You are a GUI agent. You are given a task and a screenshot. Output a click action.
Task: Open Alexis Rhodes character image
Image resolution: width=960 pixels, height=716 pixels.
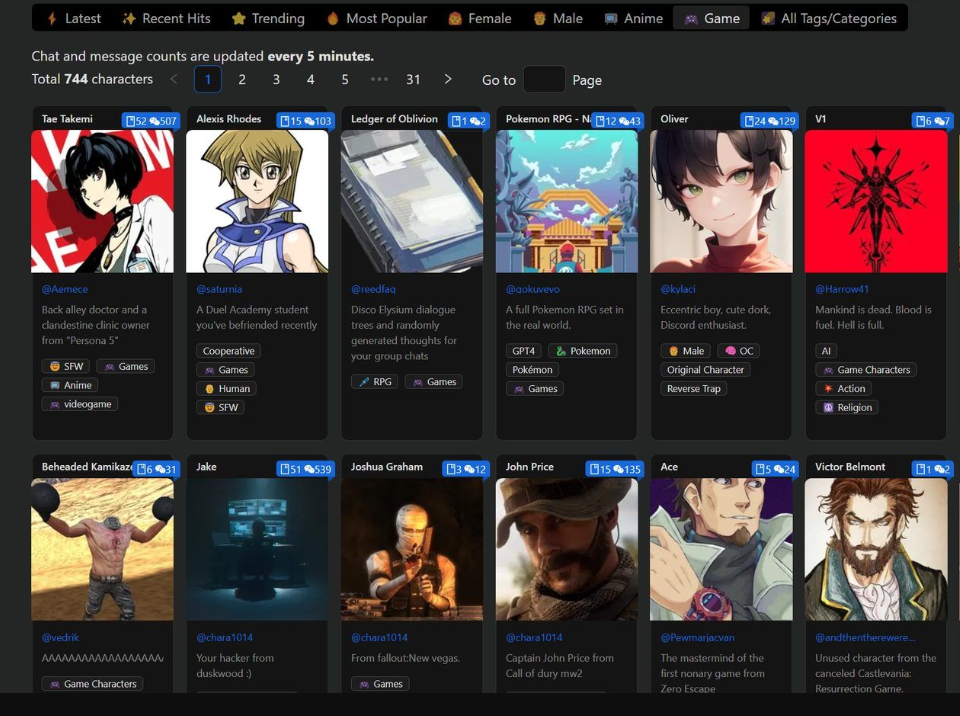257,201
